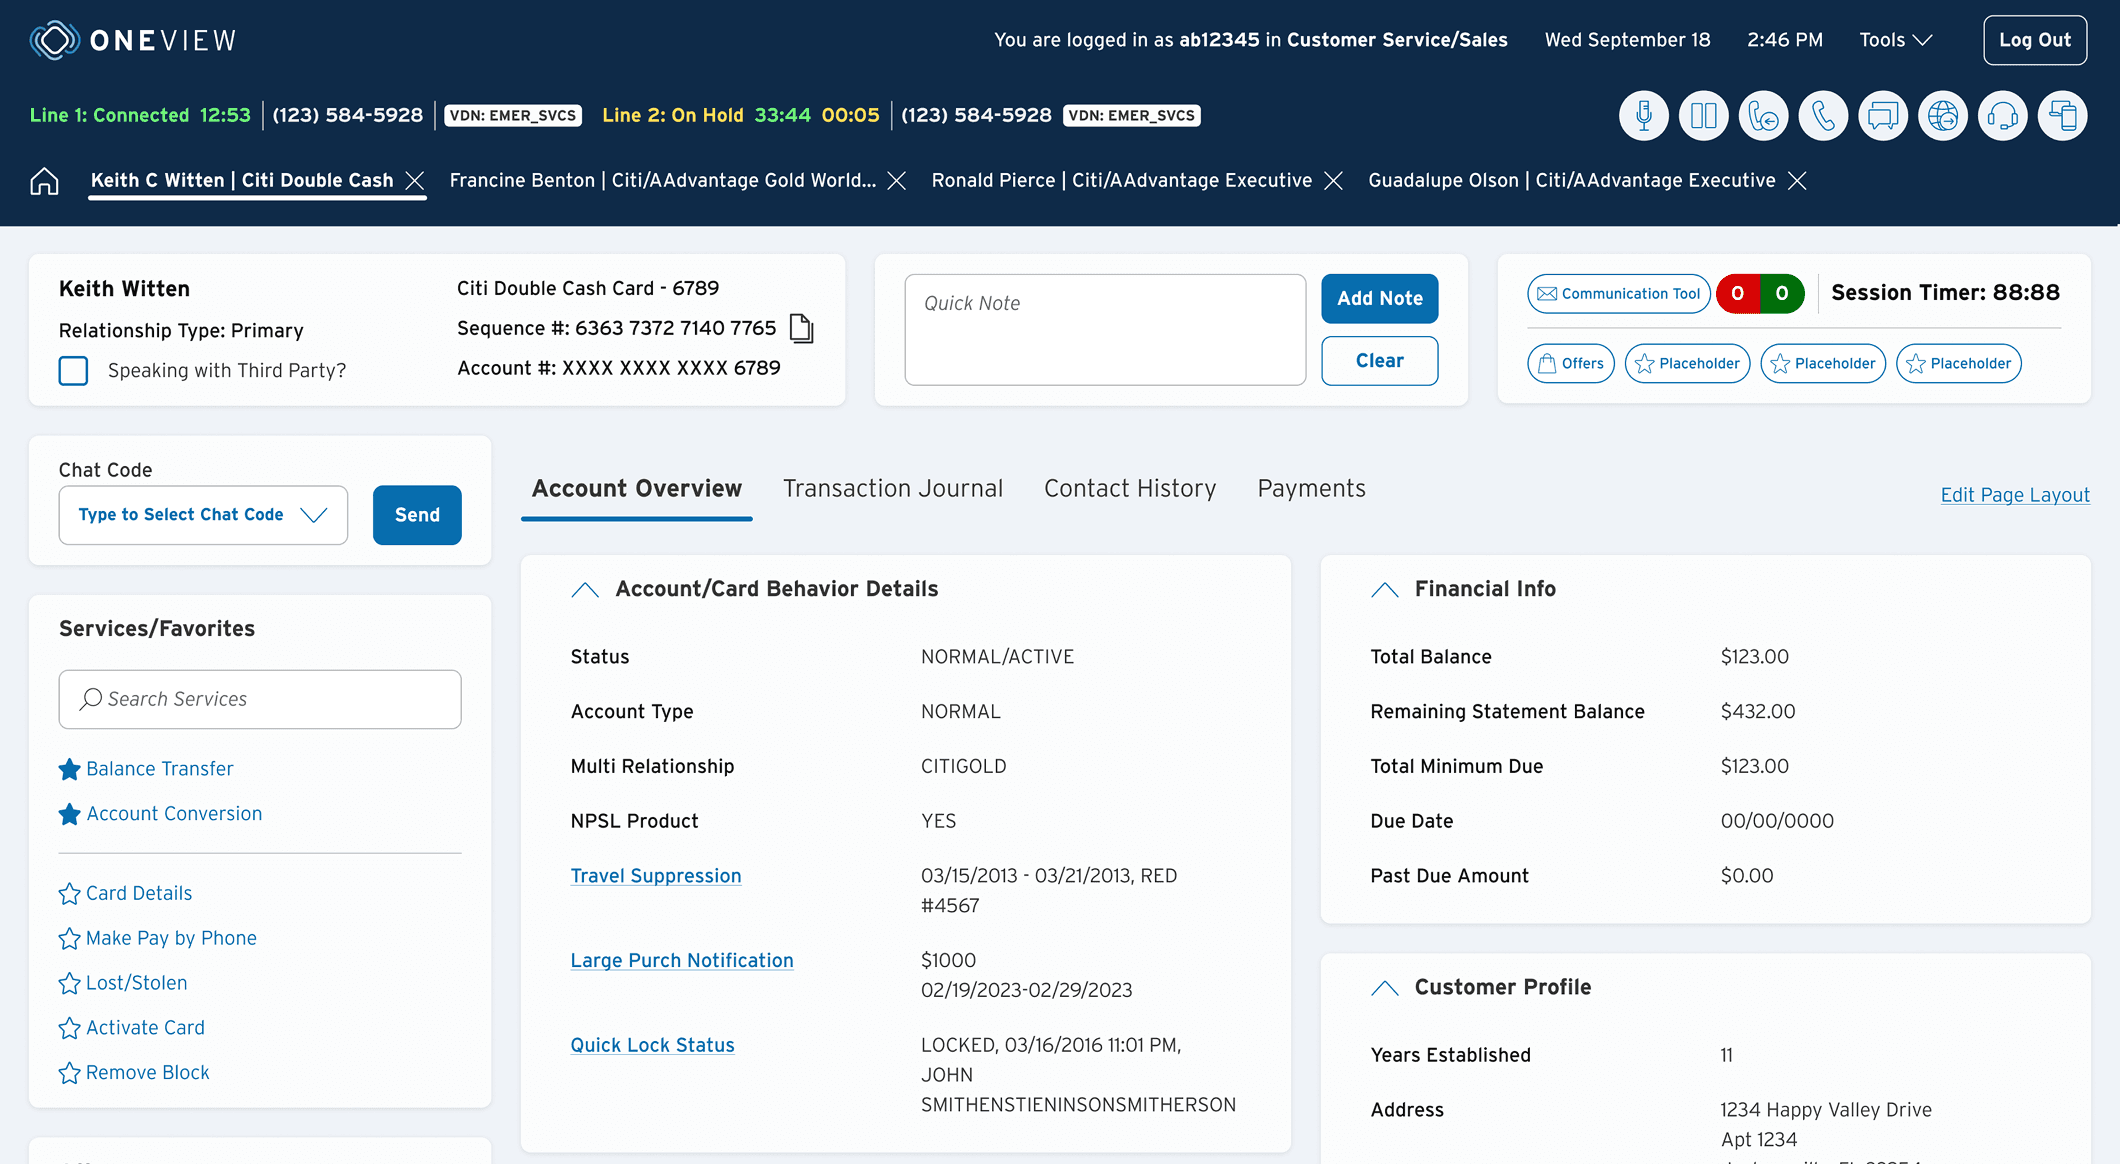Open Large Purch Notification link

point(682,961)
